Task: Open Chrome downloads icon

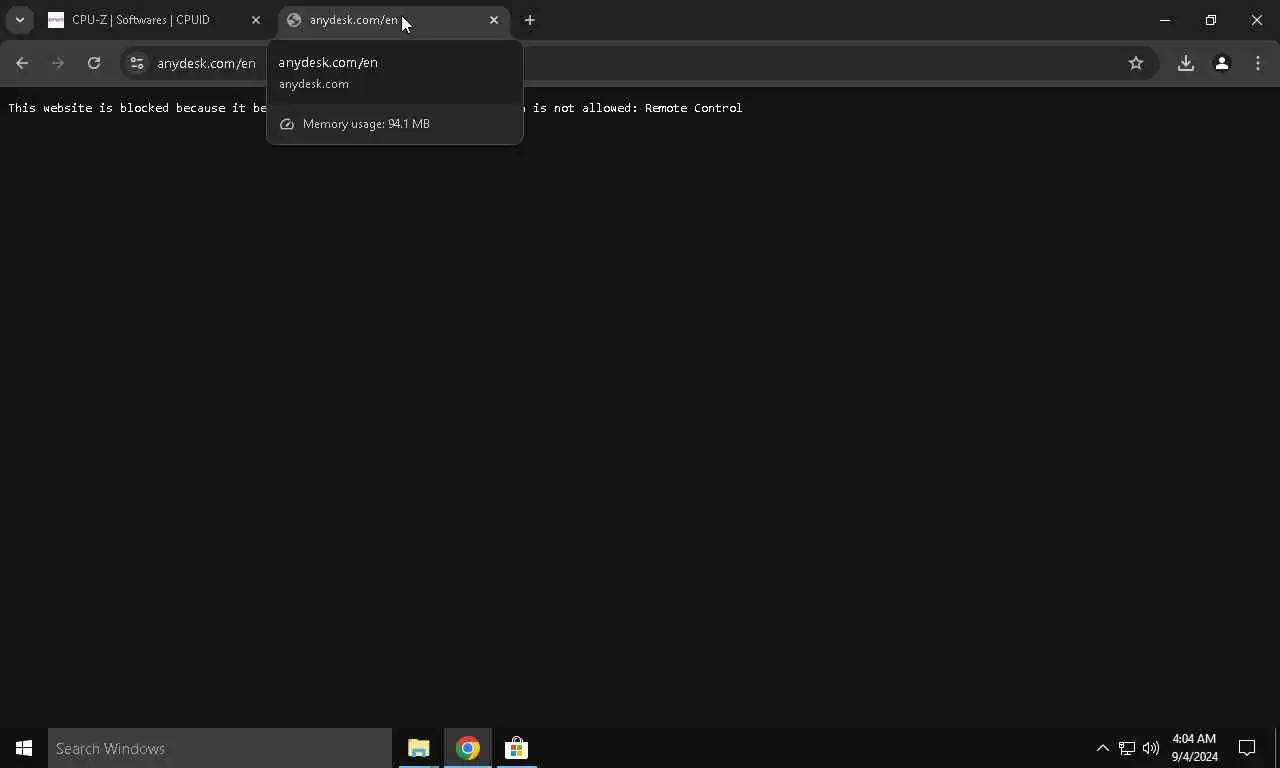Action: [1186, 63]
